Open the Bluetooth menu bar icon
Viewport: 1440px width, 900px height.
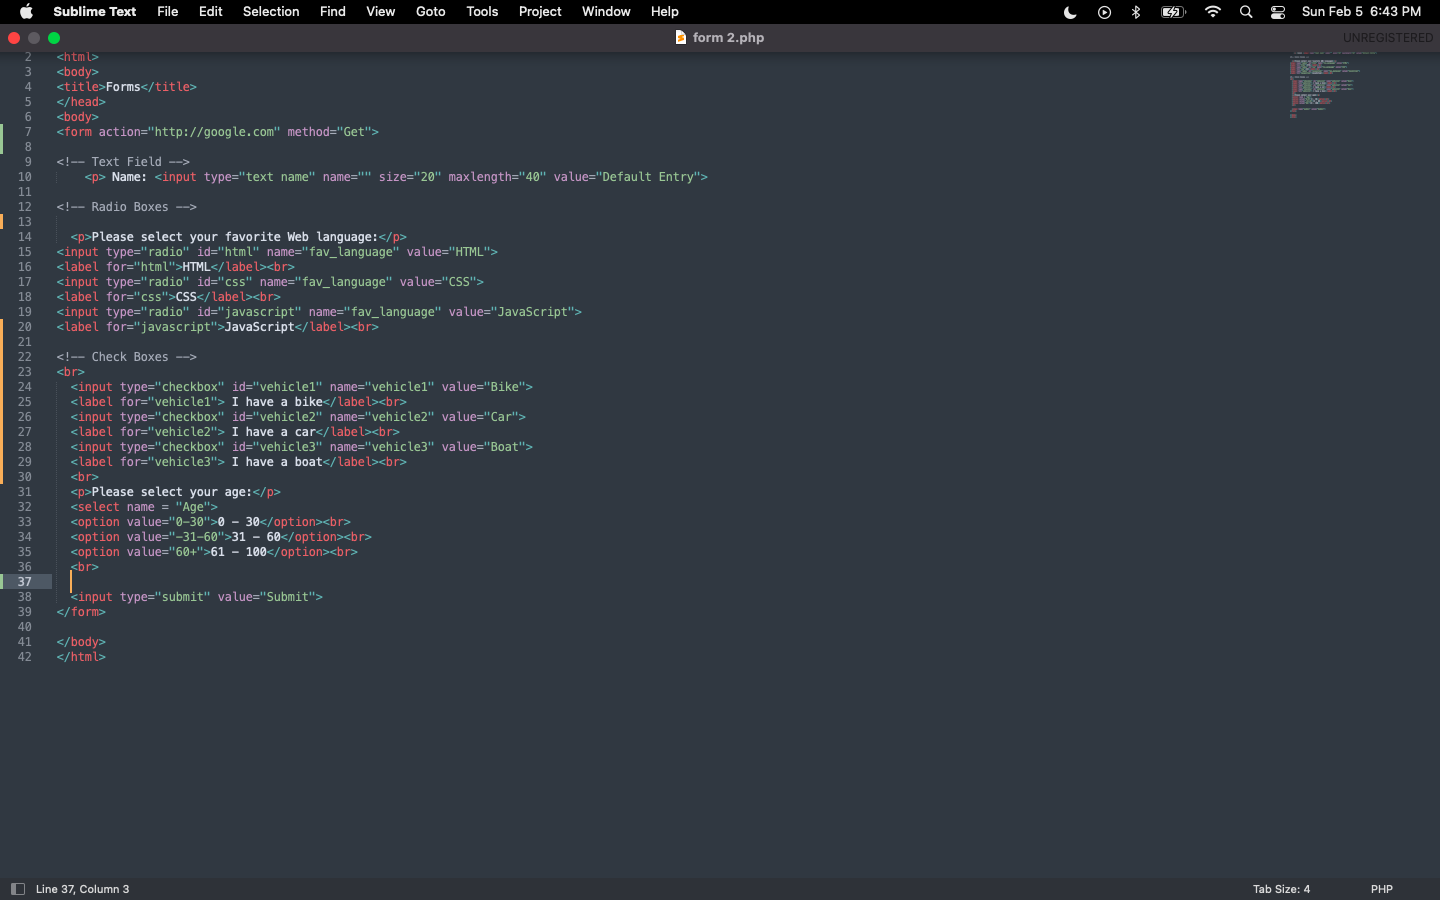(x=1136, y=12)
